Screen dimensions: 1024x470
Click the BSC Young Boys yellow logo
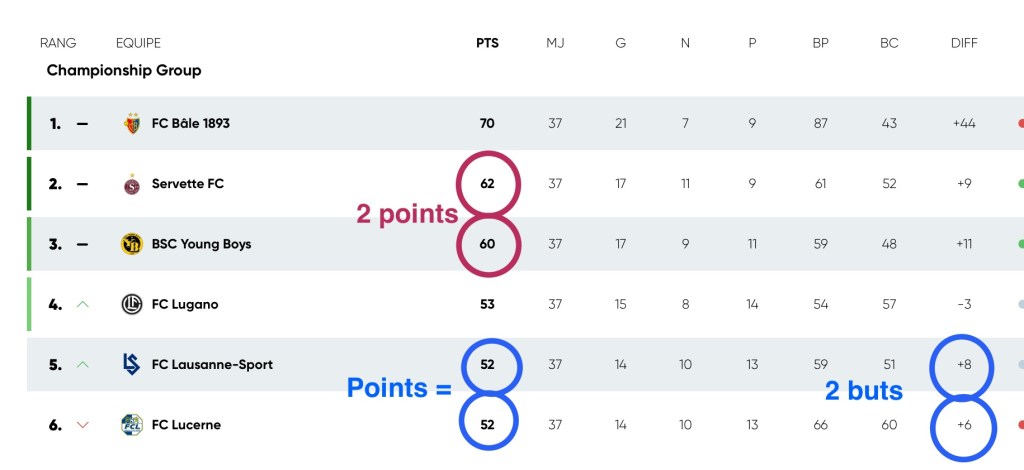coord(132,244)
